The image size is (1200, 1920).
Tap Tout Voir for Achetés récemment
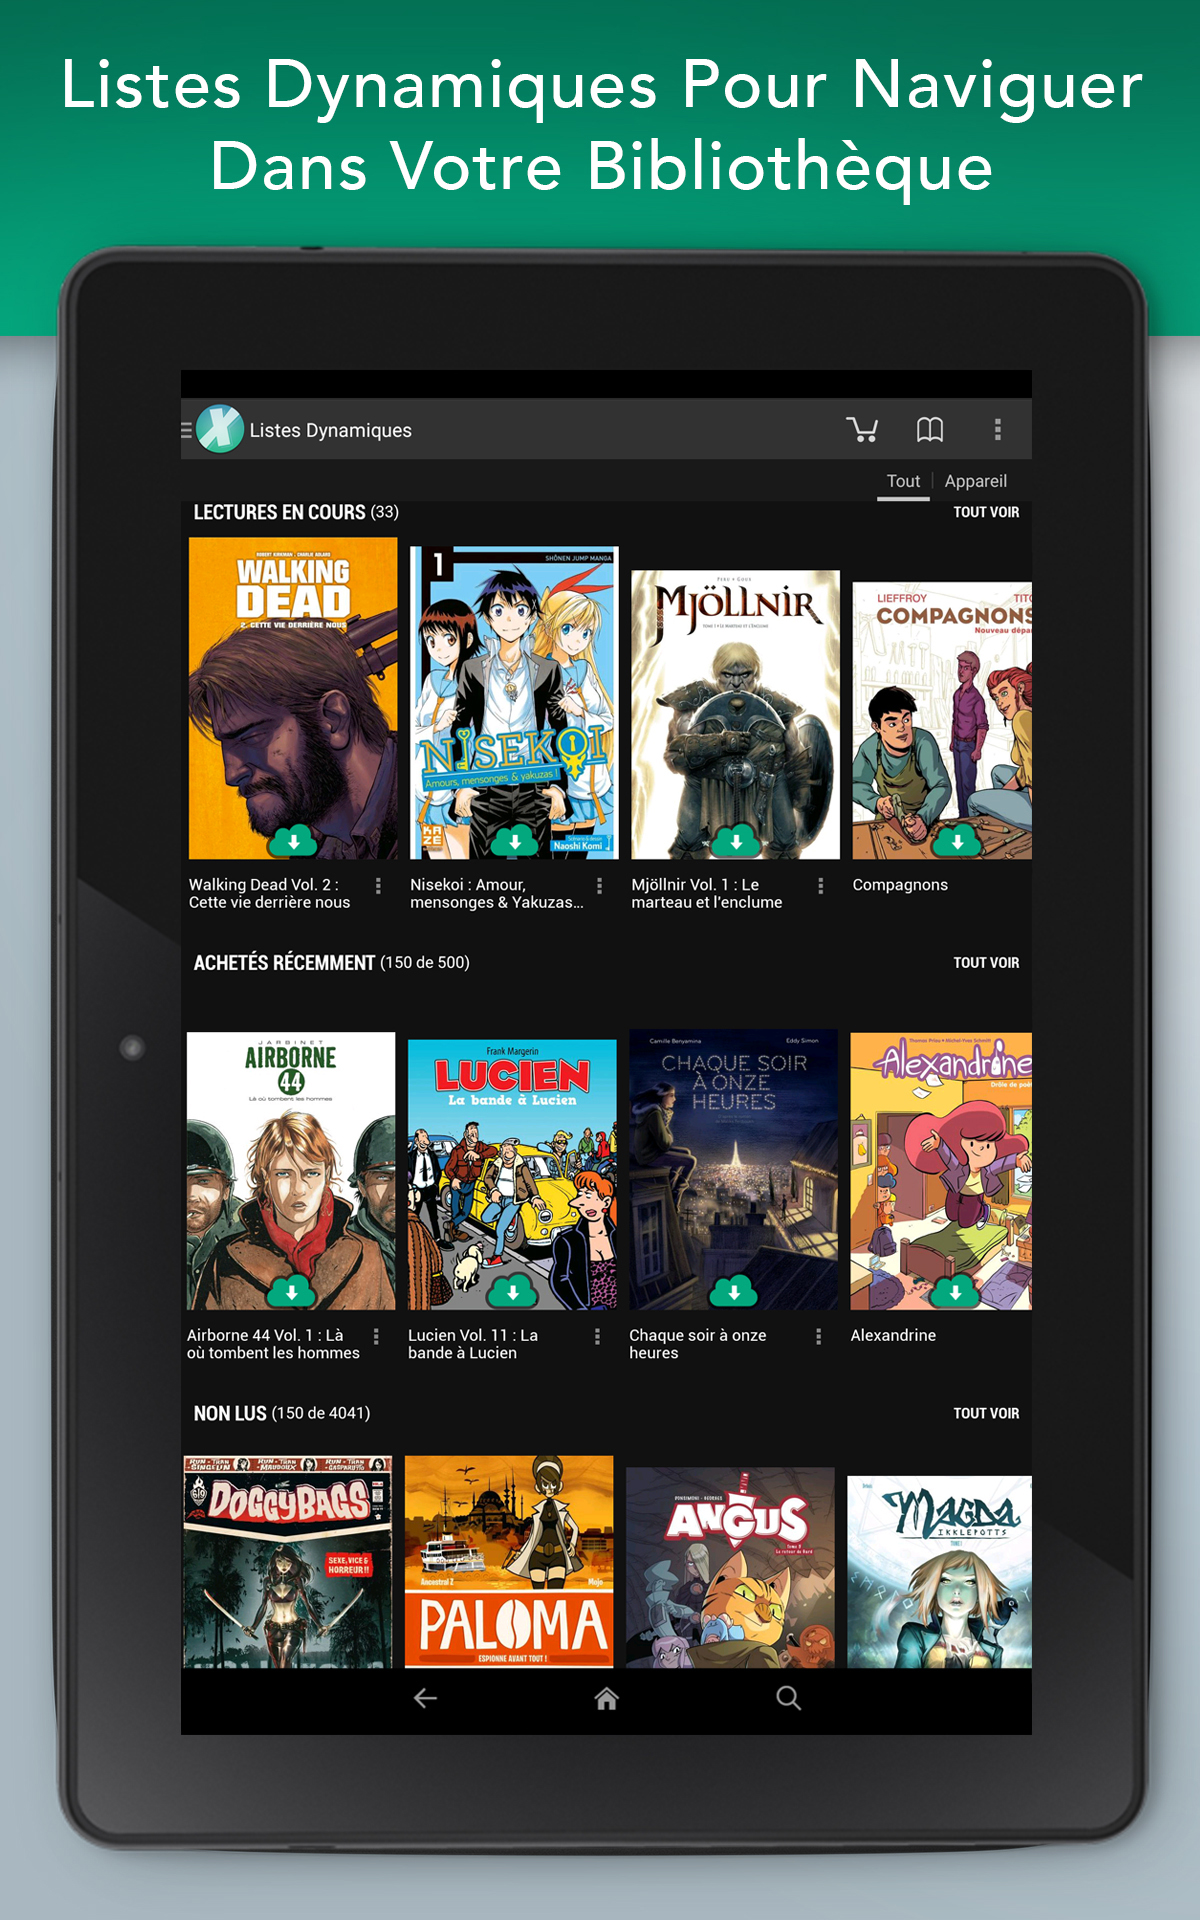click(985, 963)
